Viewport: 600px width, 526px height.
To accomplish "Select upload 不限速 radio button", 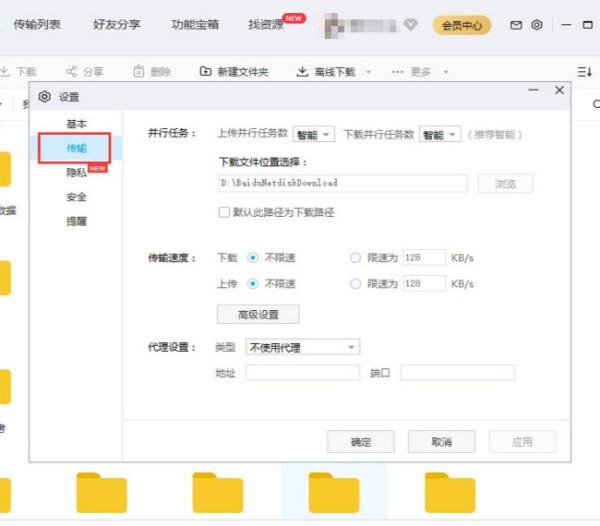I will point(253,284).
